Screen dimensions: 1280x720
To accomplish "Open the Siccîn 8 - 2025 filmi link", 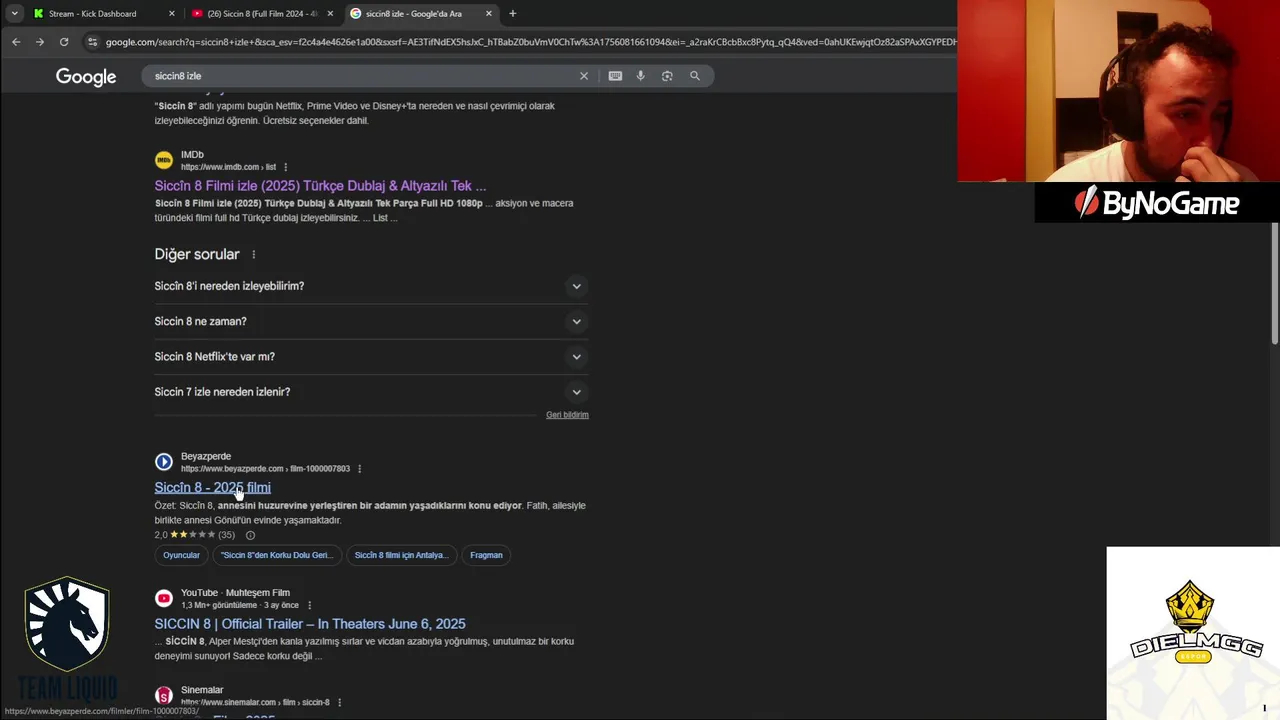I will [x=212, y=487].
